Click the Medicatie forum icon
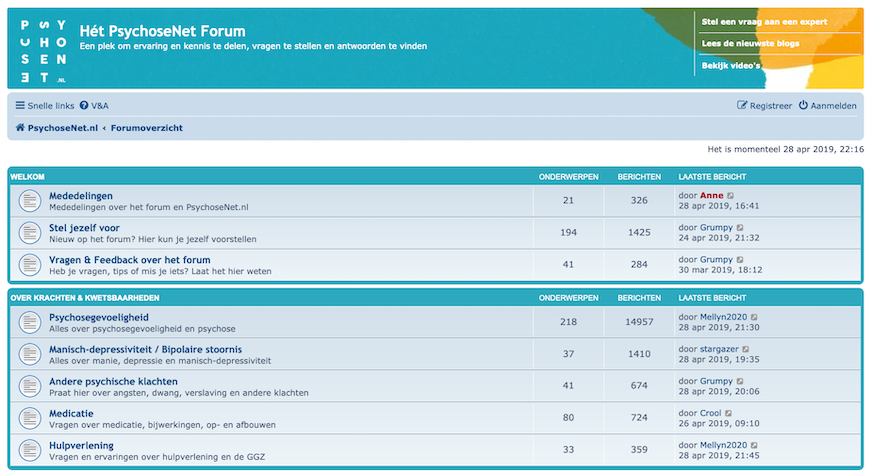 [30, 419]
